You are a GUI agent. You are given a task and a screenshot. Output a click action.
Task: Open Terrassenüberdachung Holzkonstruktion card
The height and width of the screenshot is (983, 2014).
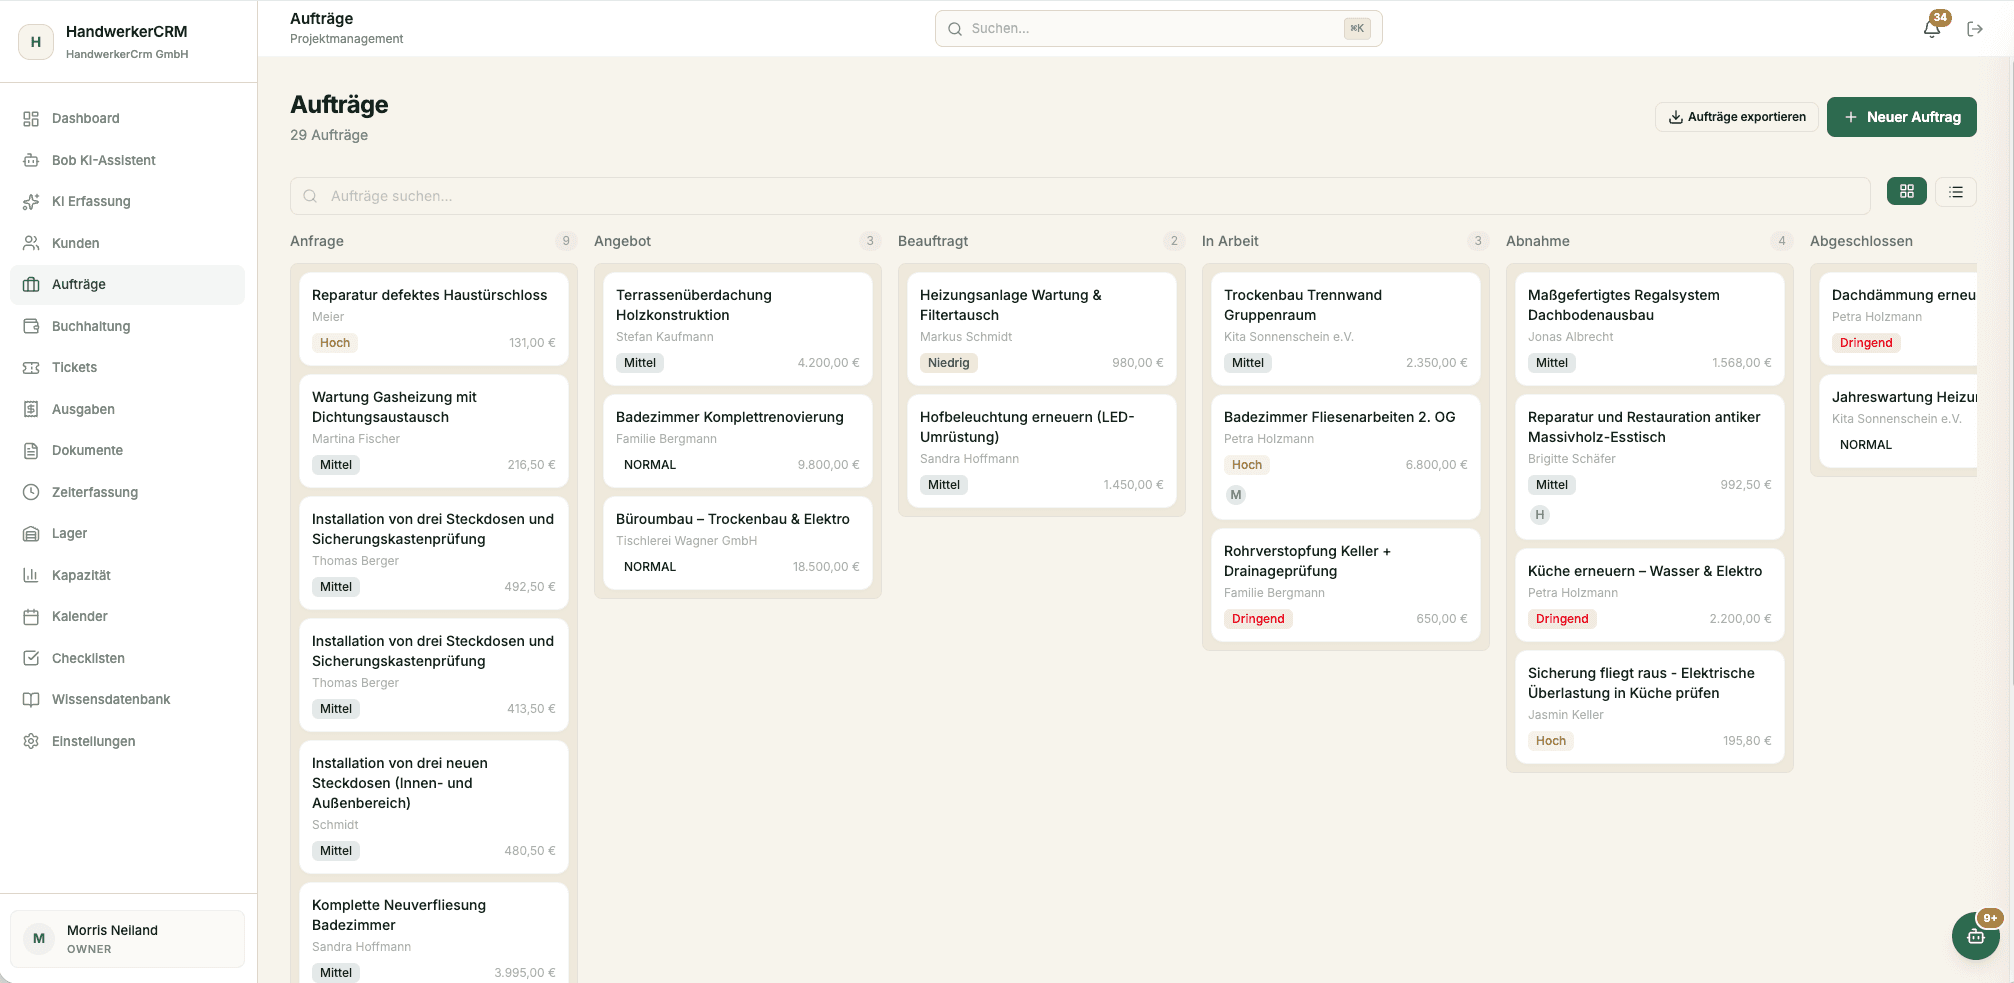click(738, 329)
